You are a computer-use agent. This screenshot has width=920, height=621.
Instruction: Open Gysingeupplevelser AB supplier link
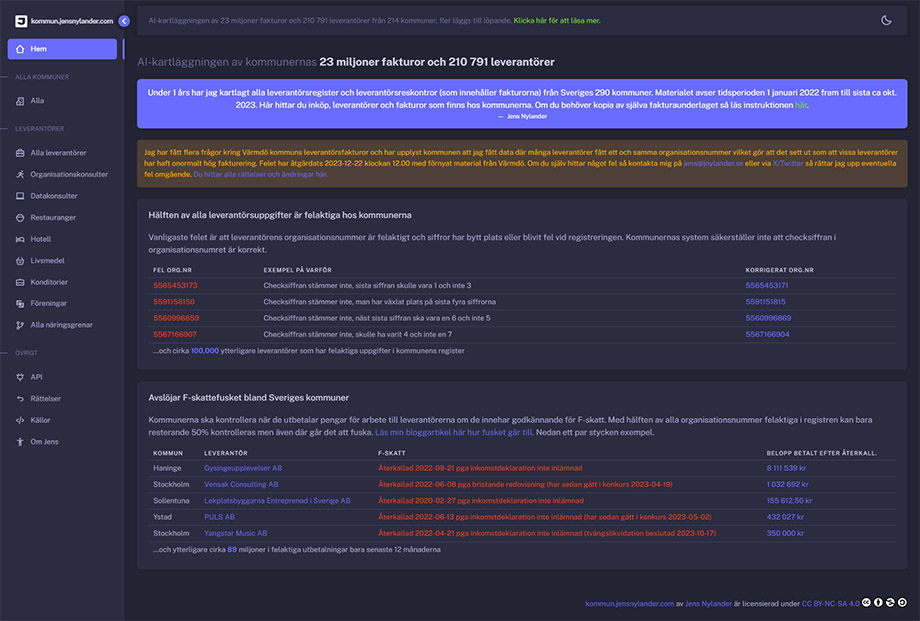[x=243, y=468]
